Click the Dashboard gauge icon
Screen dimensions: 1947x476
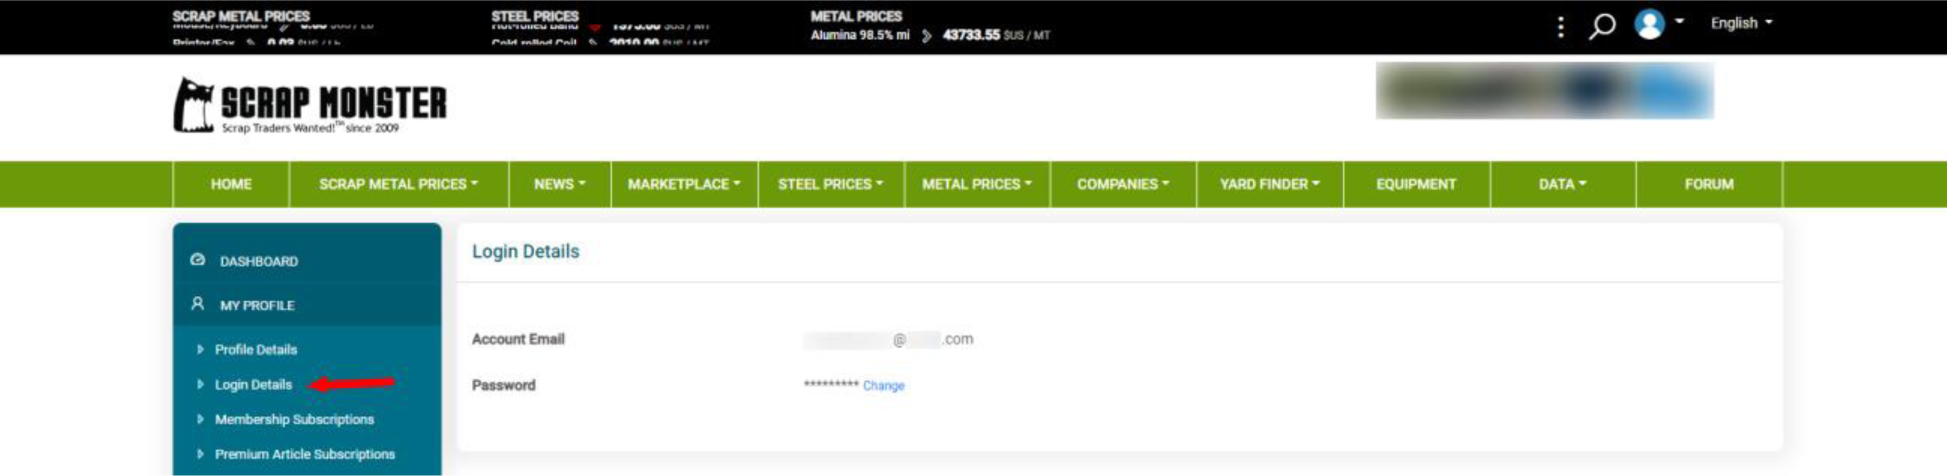click(198, 260)
